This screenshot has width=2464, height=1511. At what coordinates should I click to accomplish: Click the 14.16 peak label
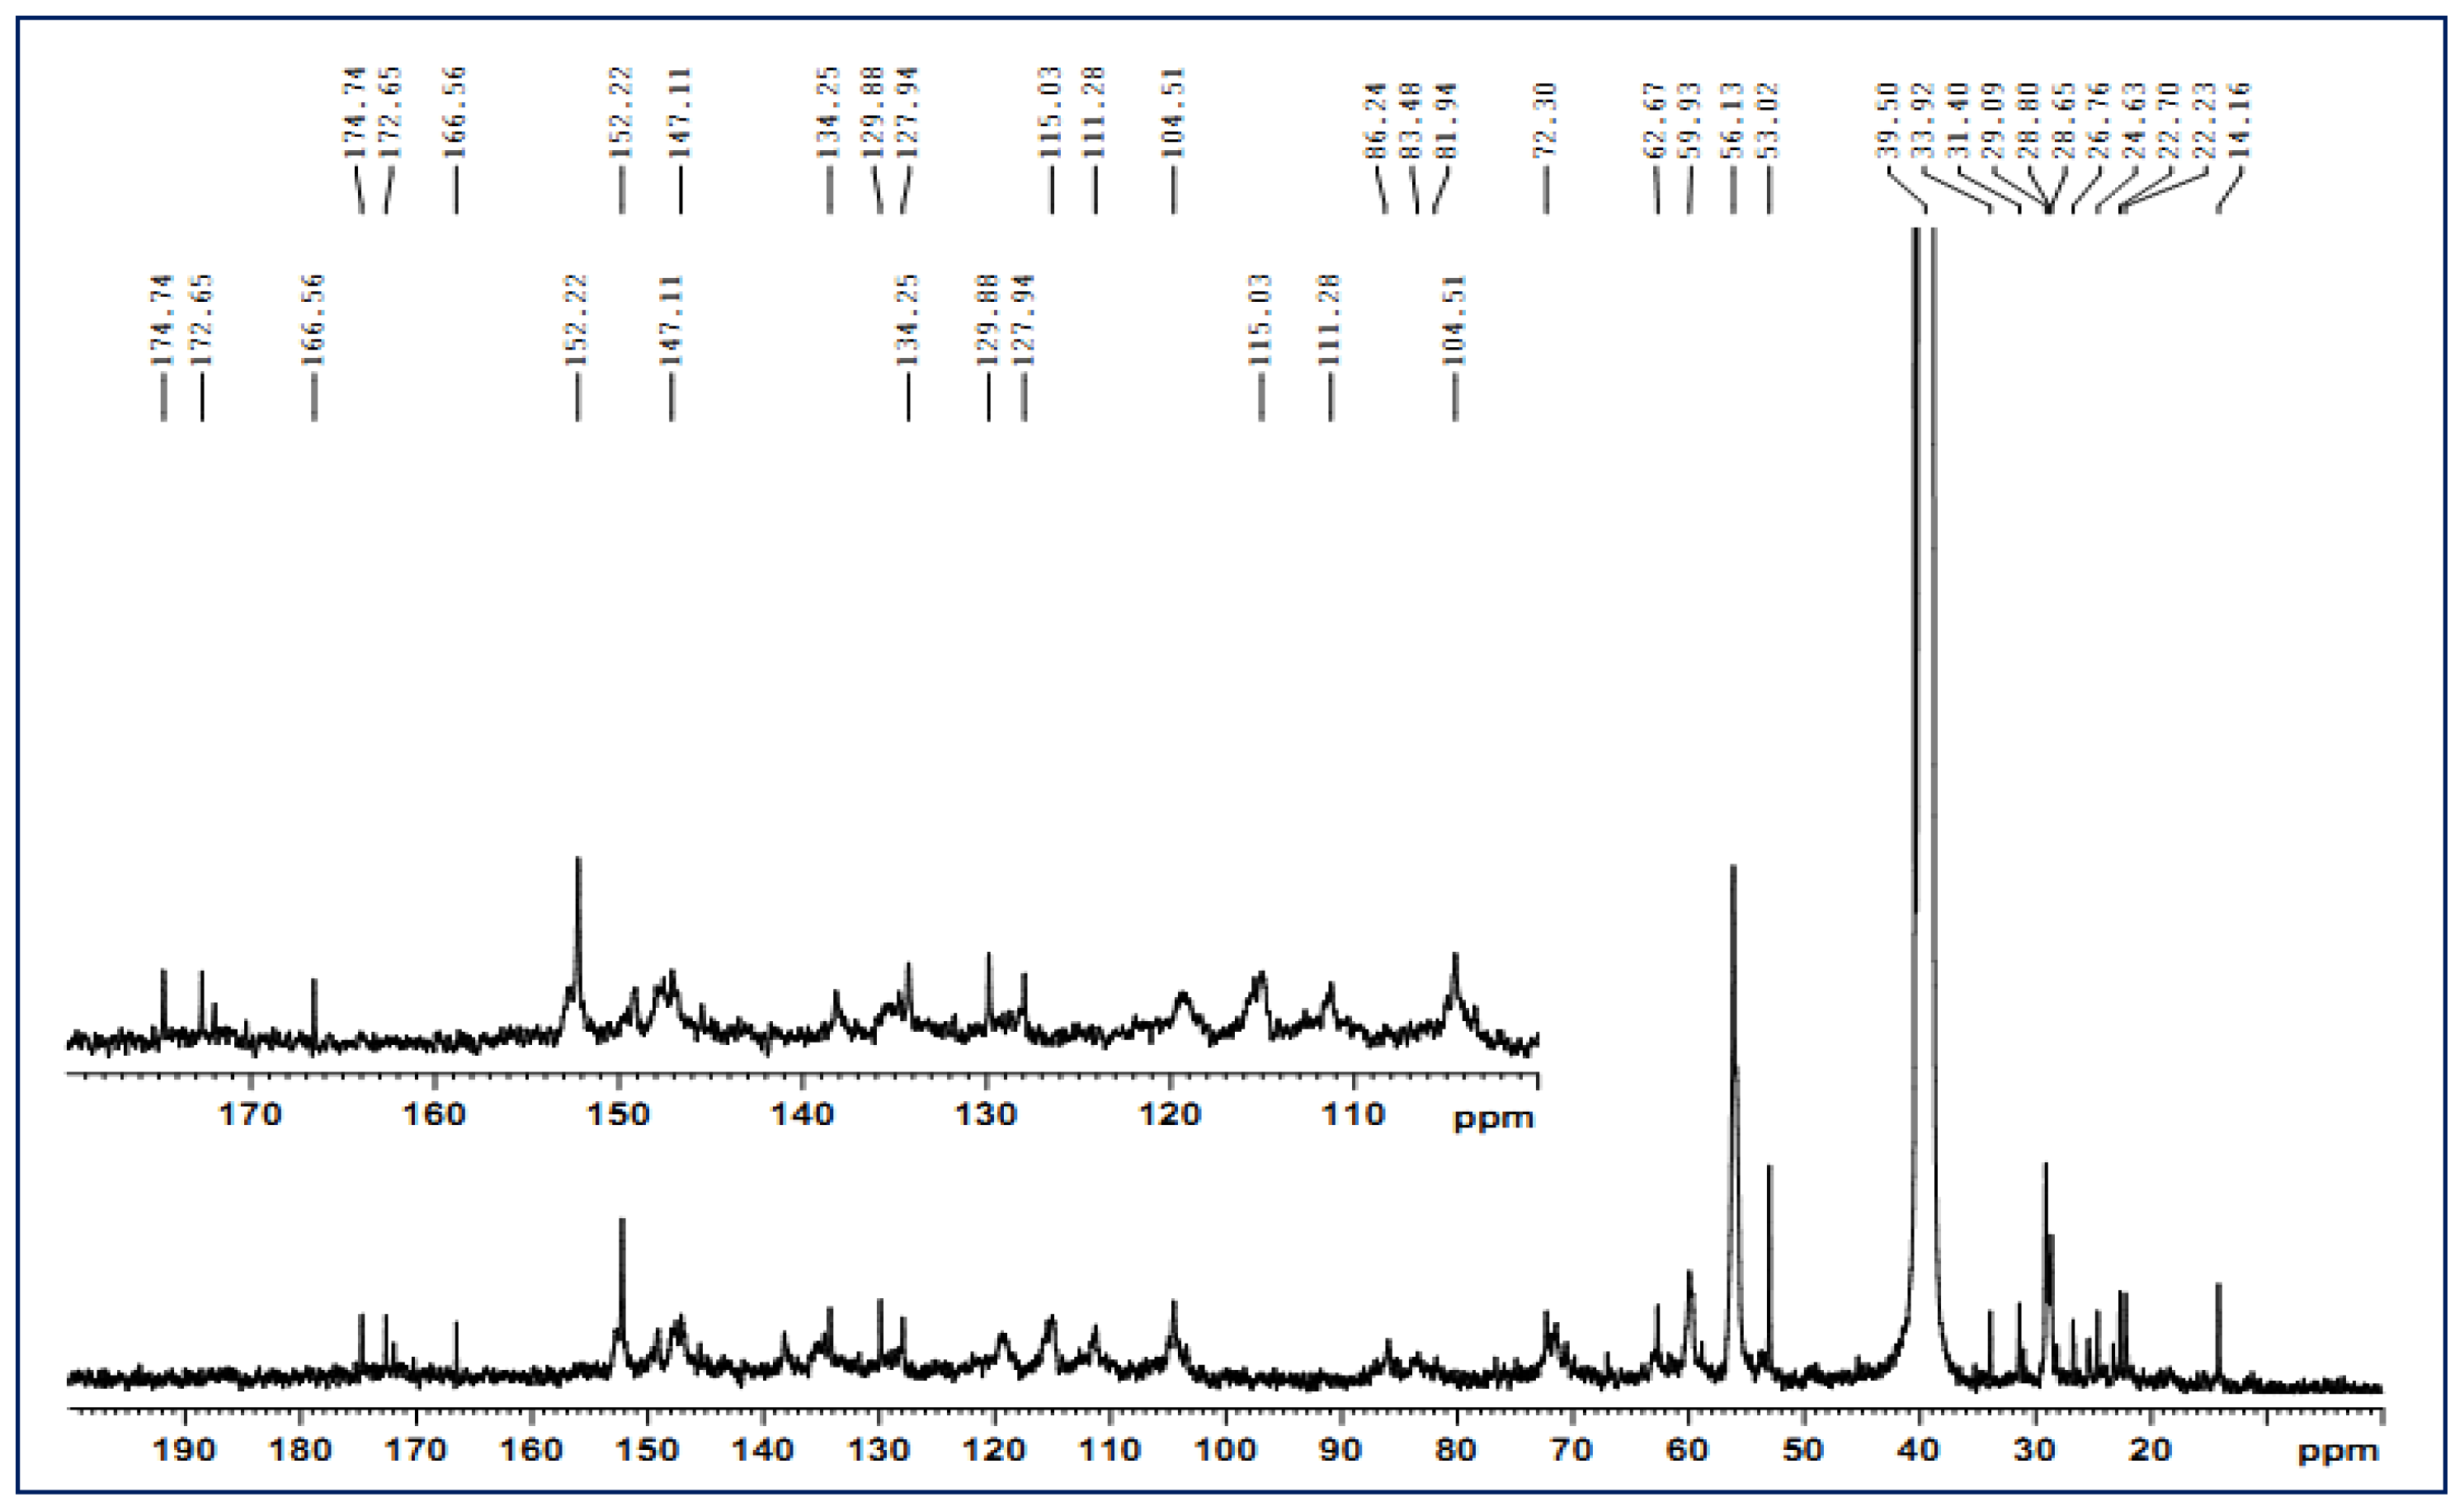click(2240, 121)
